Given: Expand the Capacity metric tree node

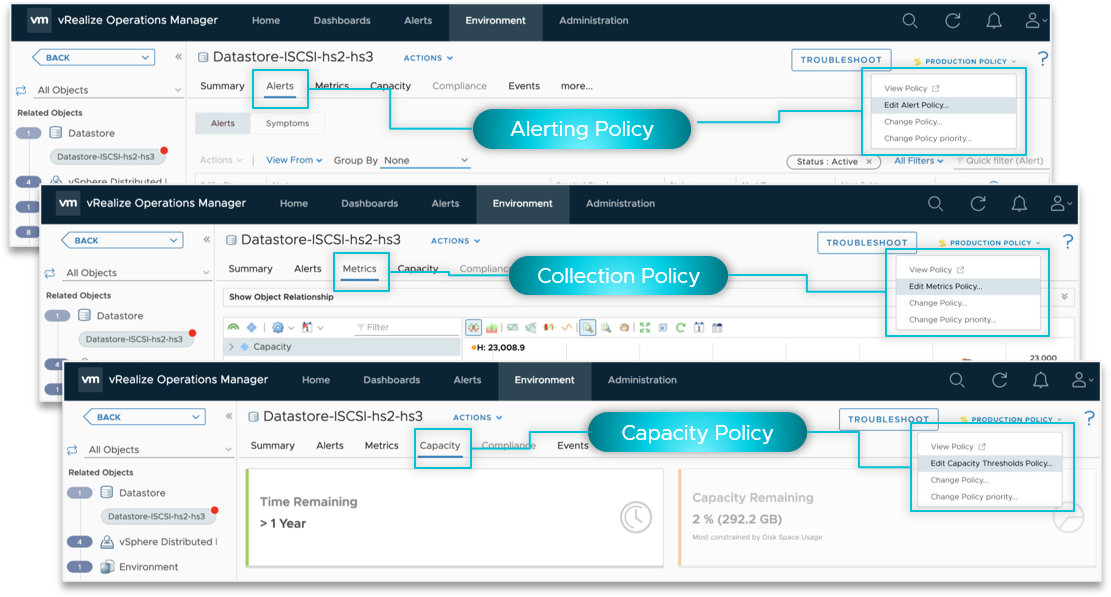Looking at the screenshot, I should point(231,347).
